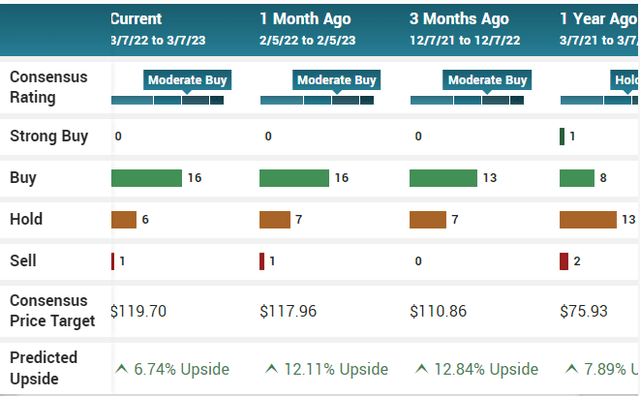Click the upside arrow beside 12.11% Upside
This screenshot has height=396, width=640.
(x=271, y=369)
